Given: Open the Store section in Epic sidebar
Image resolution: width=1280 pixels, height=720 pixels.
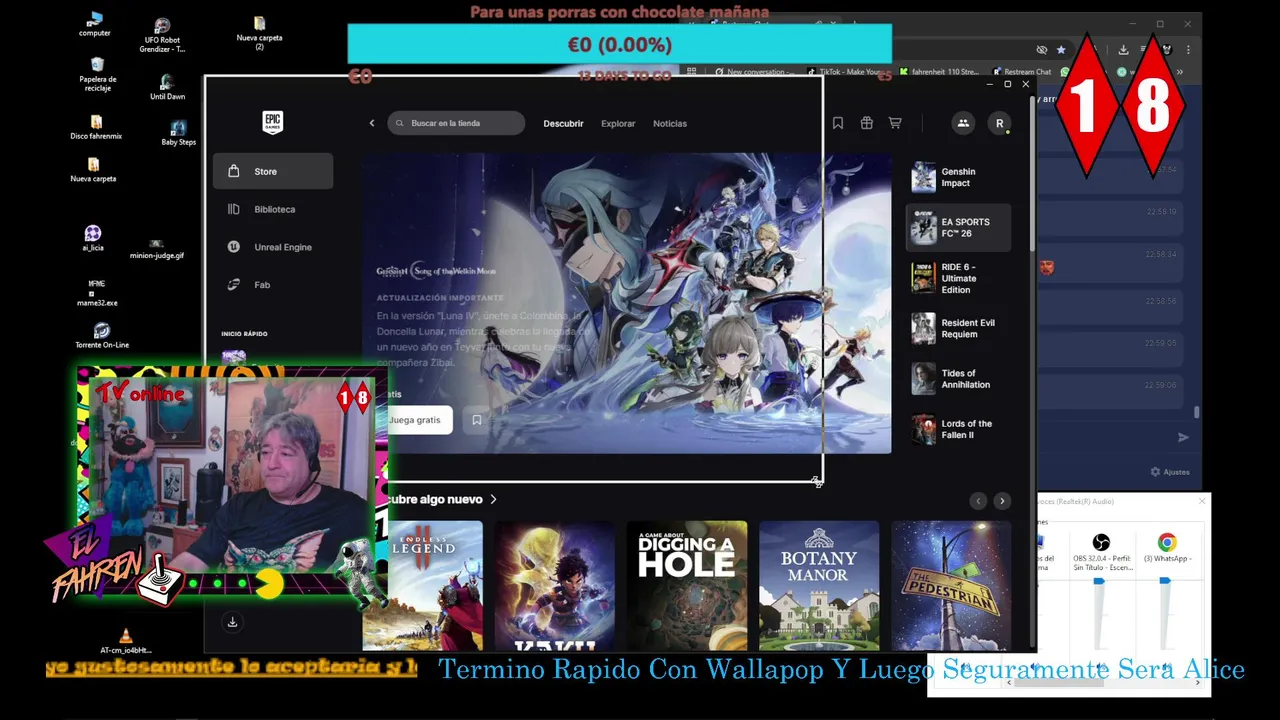Looking at the screenshot, I should pyautogui.click(x=273, y=171).
